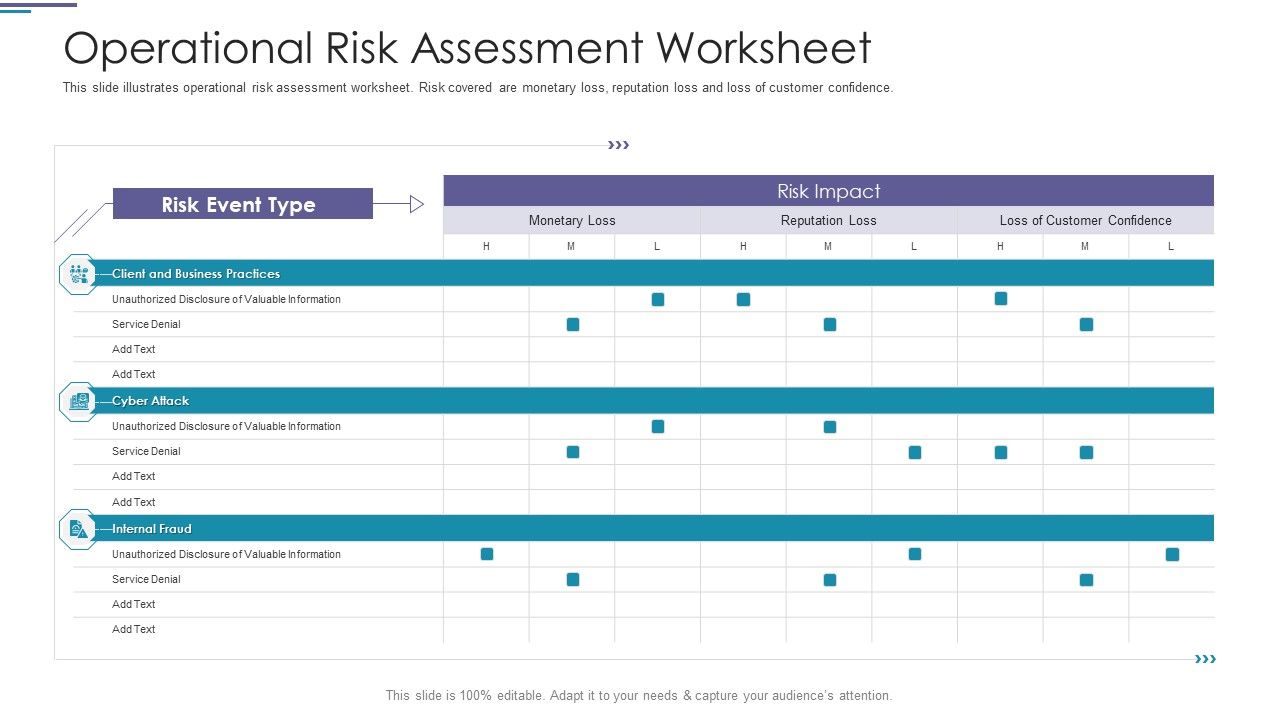Click the triple chevron below the table
This screenshot has height=720, width=1280.
[x=1206, y=659]
